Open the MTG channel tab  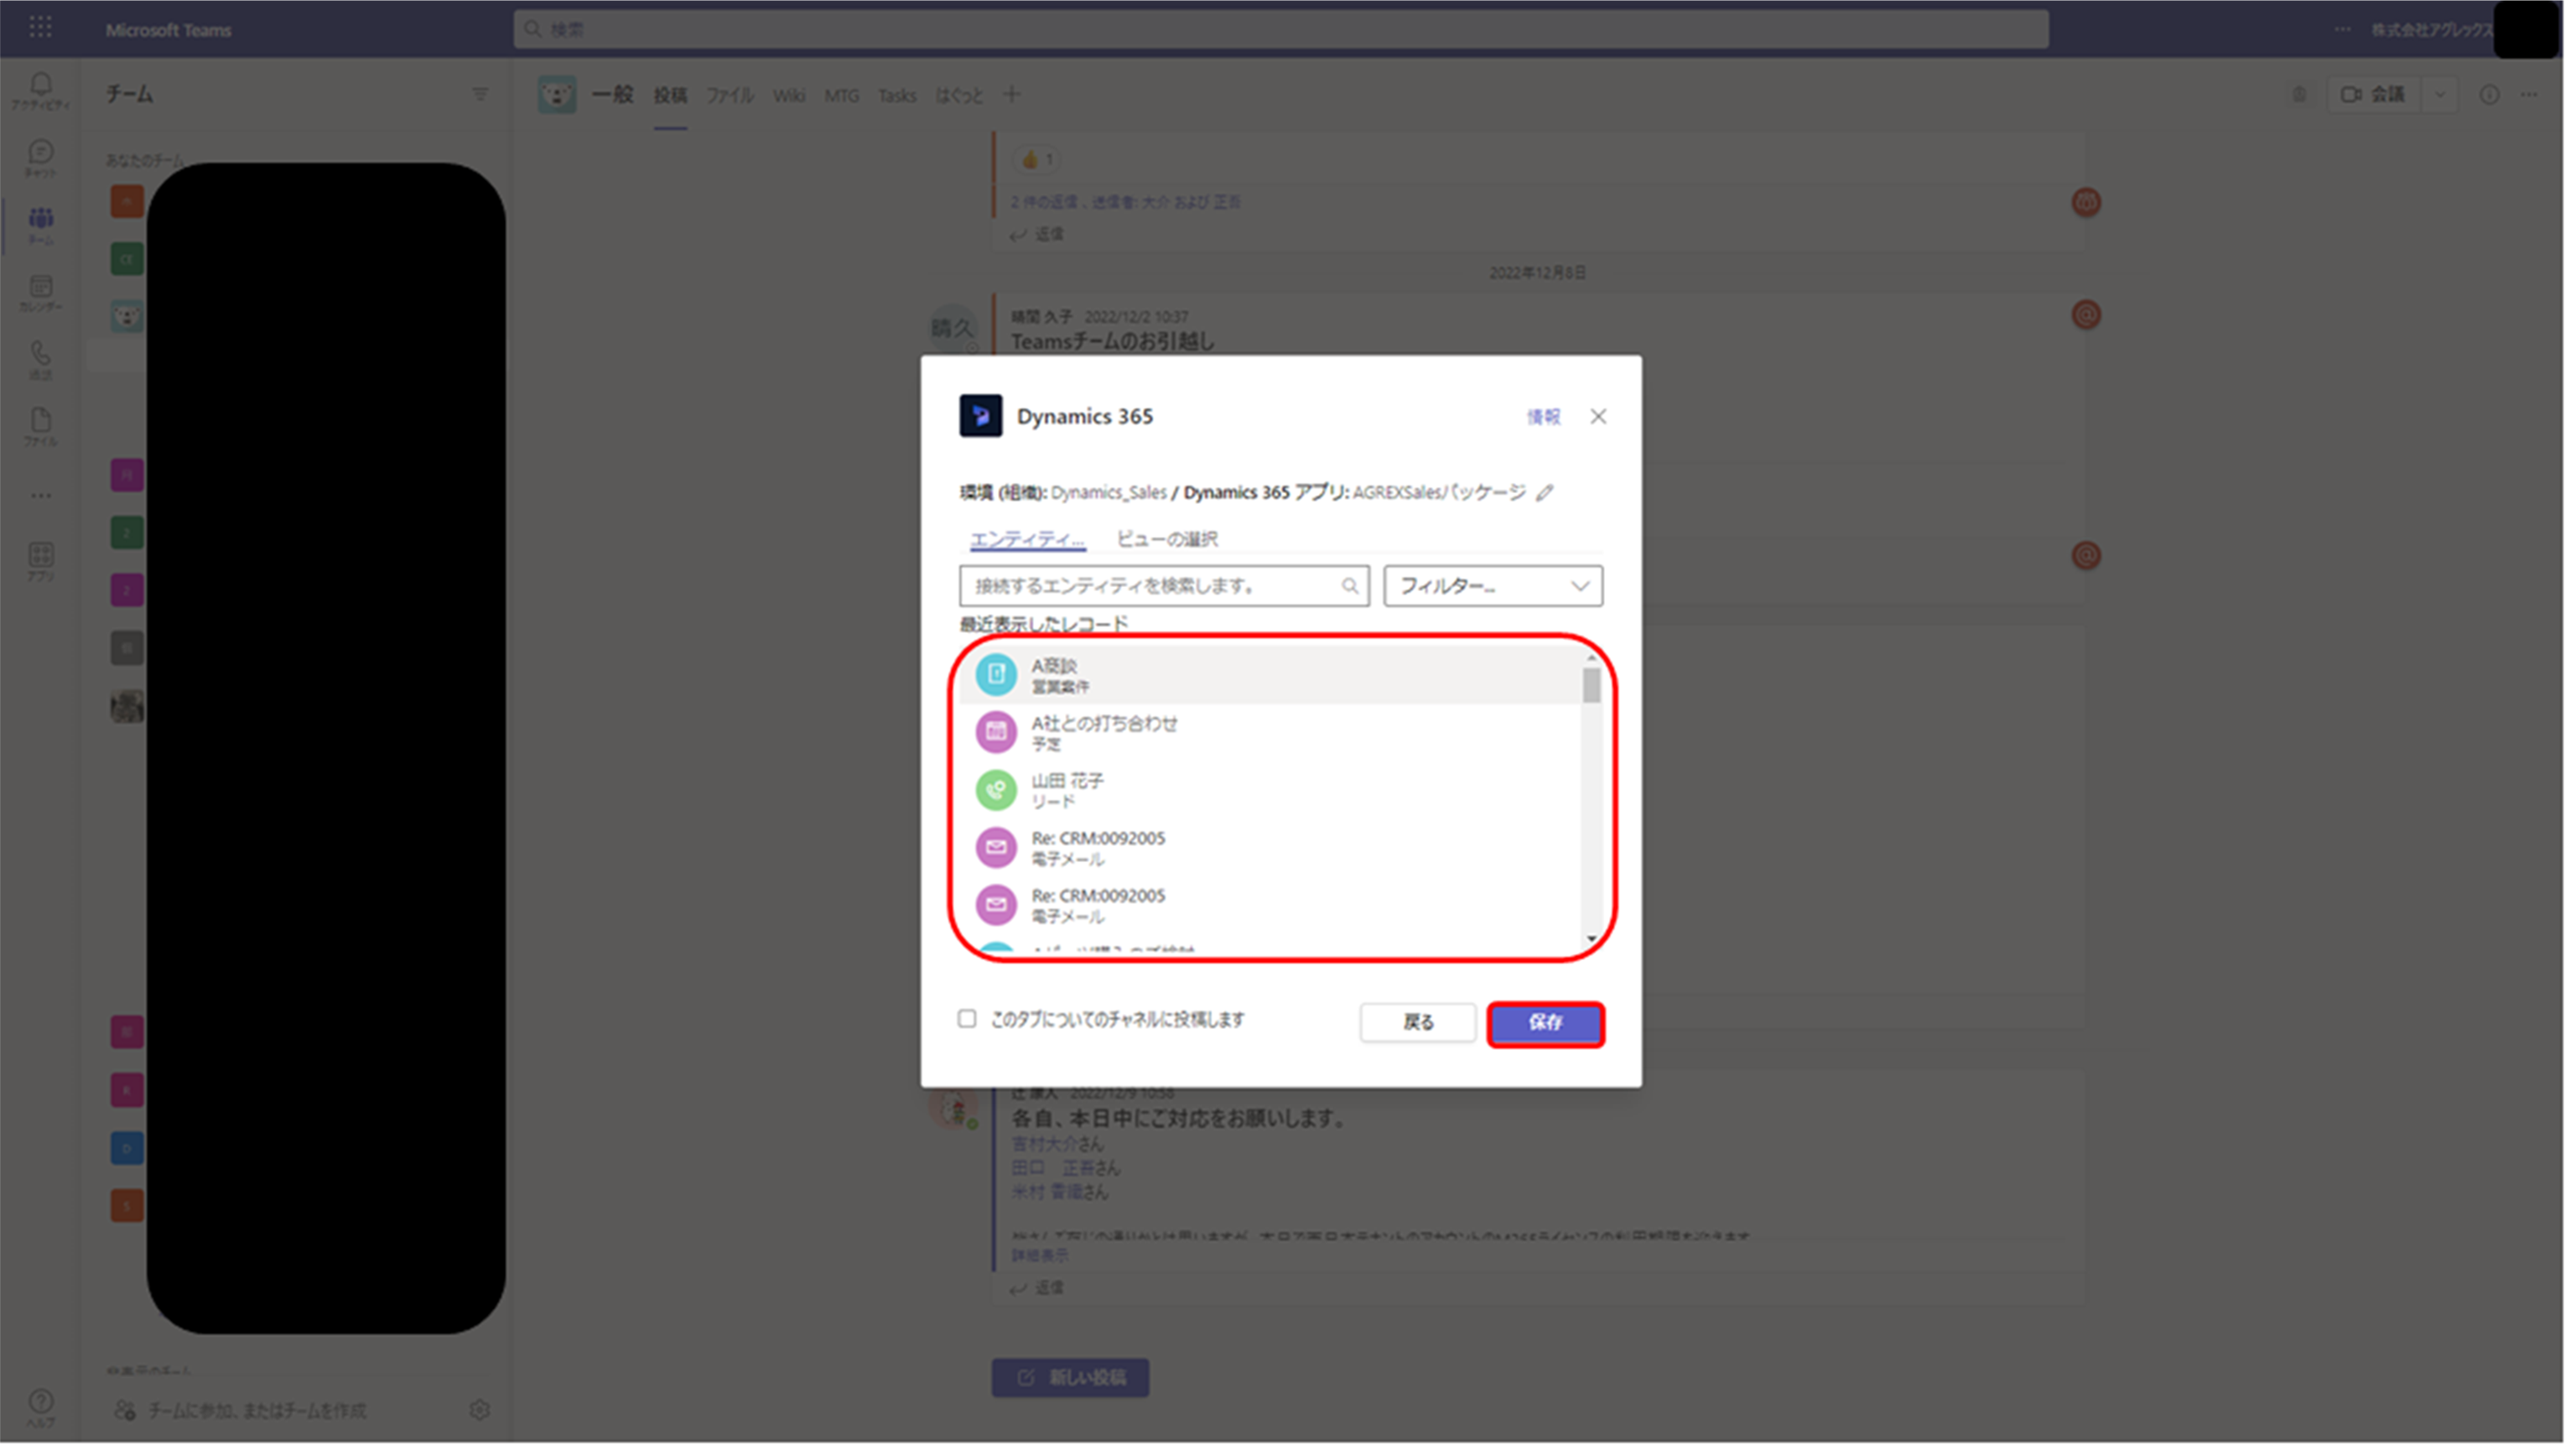(842, 95)
